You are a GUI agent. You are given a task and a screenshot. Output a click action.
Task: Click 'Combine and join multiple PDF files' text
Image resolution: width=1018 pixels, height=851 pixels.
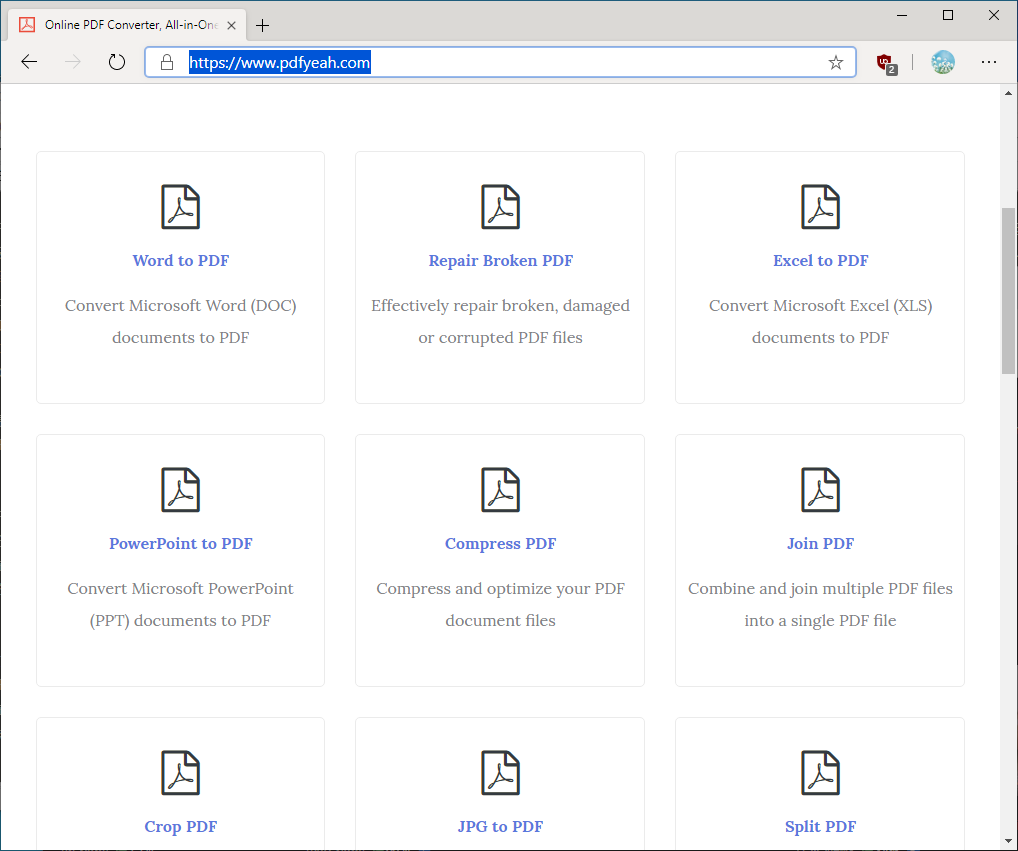tap(821, 589)
